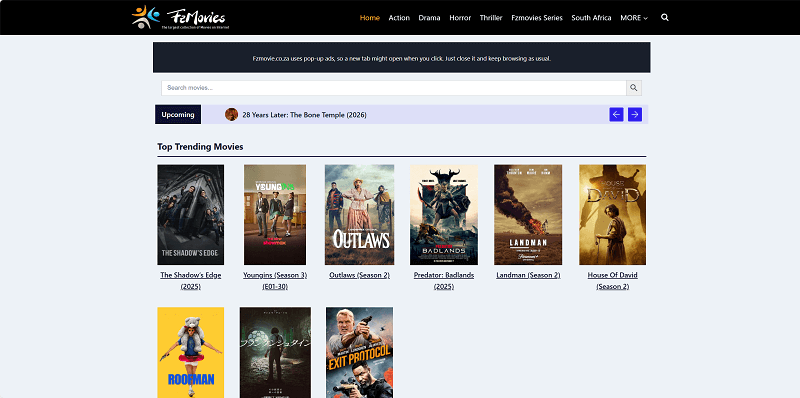Open the Action category
The width and height of the screenshot is (800, 398).
399,18
